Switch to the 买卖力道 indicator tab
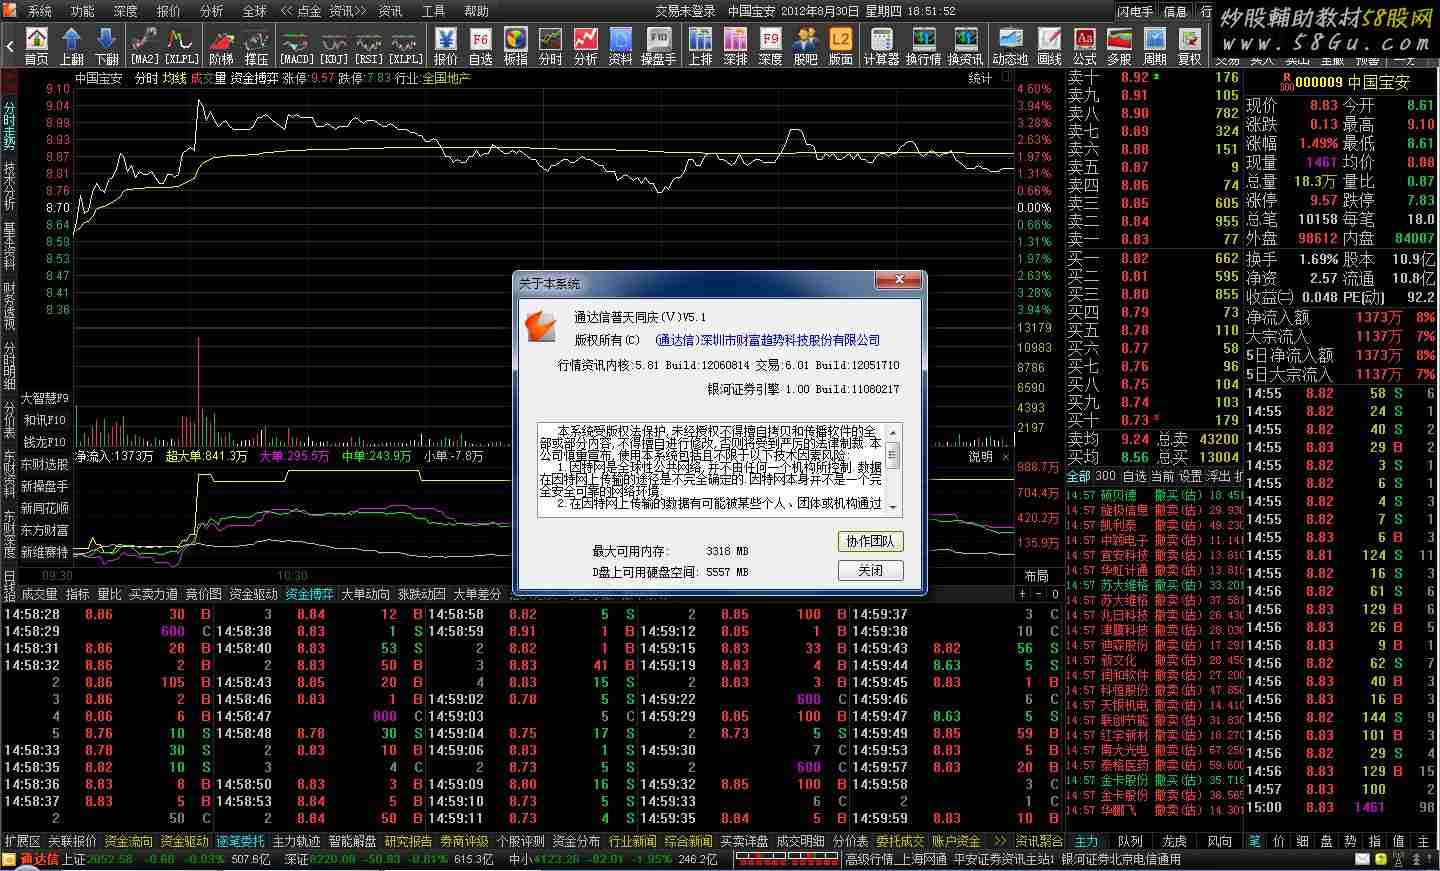 153,594
